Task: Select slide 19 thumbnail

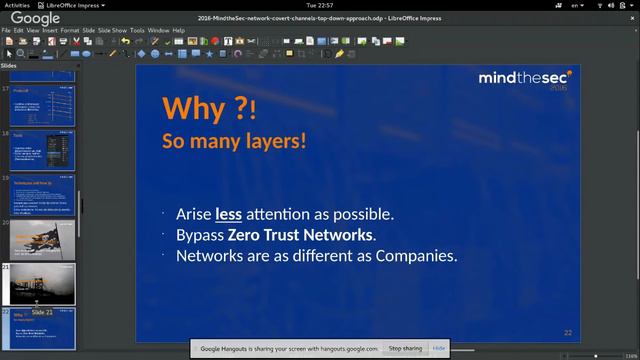Action: tap(42, 195)
